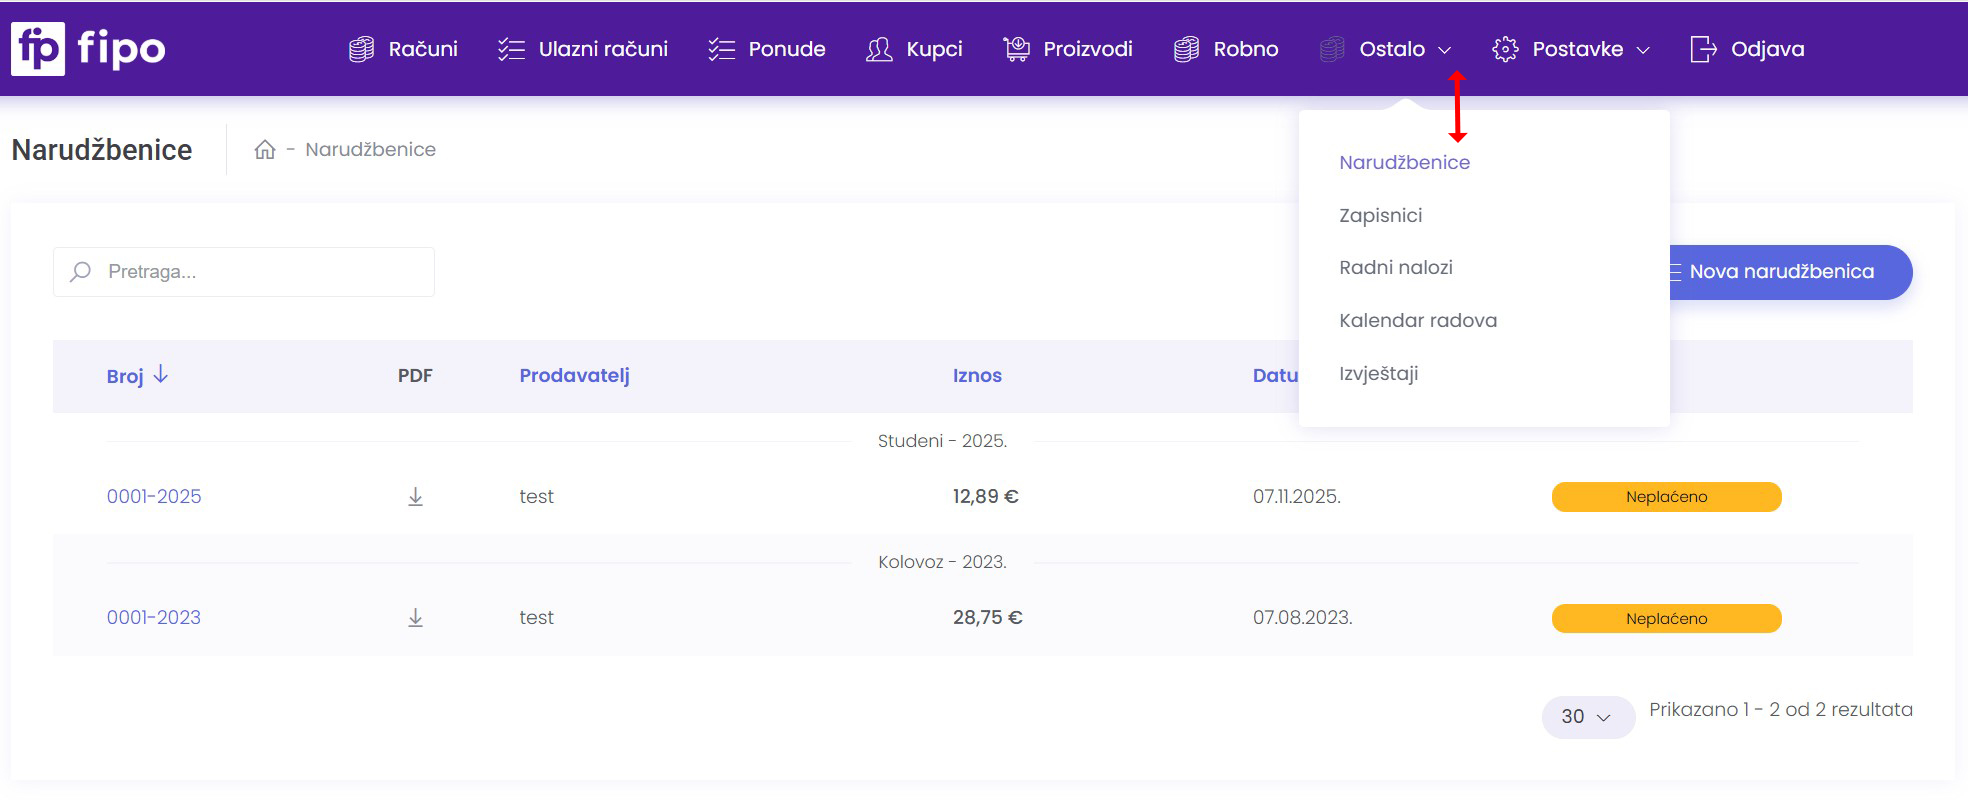This screenshot has width=1968, height=800.
Task: Open Kupci customers section
Action: coord(914,49)
